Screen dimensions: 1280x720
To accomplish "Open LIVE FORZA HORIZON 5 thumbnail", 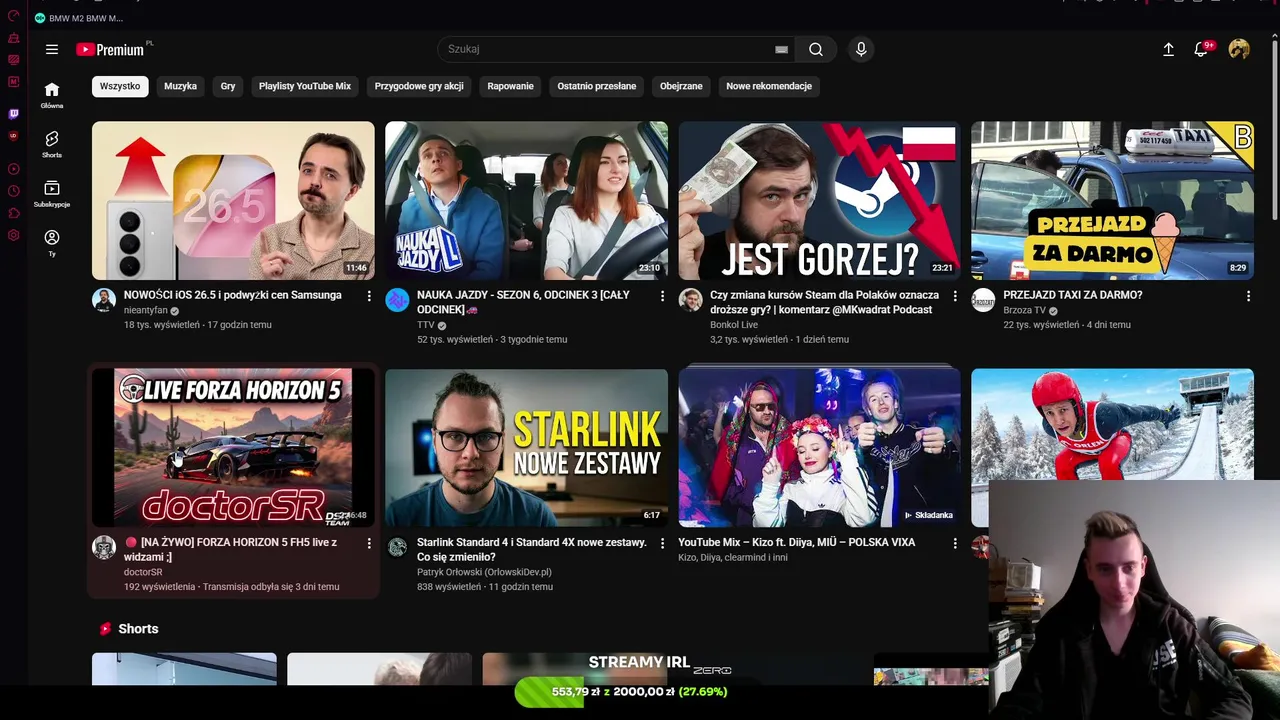I will (233, 448).
